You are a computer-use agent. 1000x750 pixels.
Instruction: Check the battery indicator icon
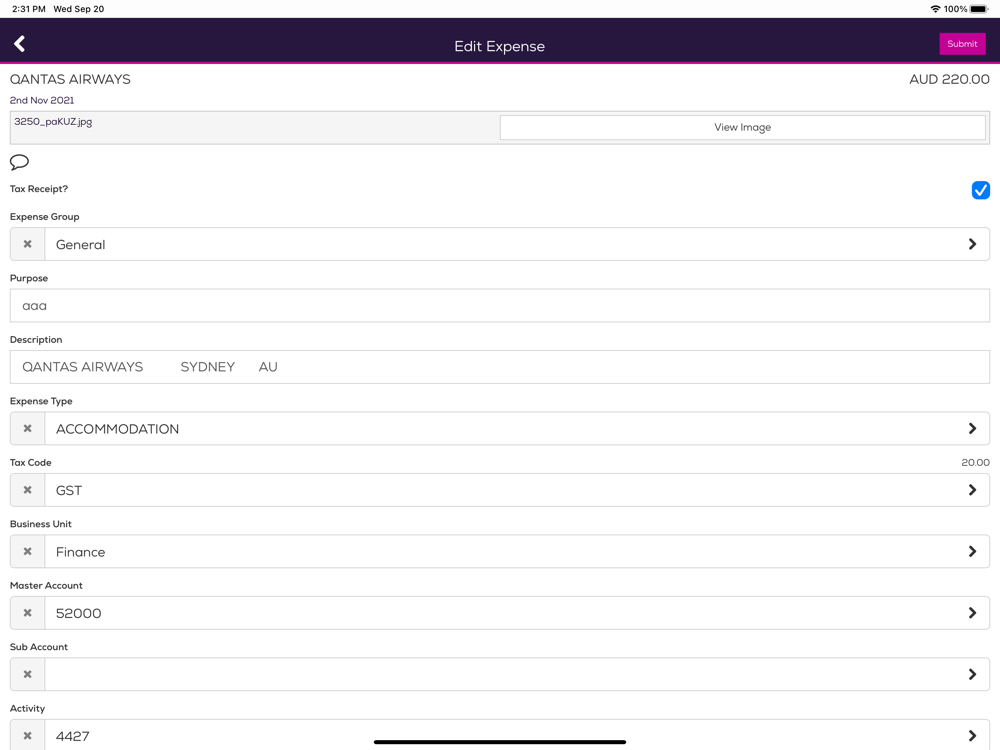pyautogui.click(x=979, y=9)
